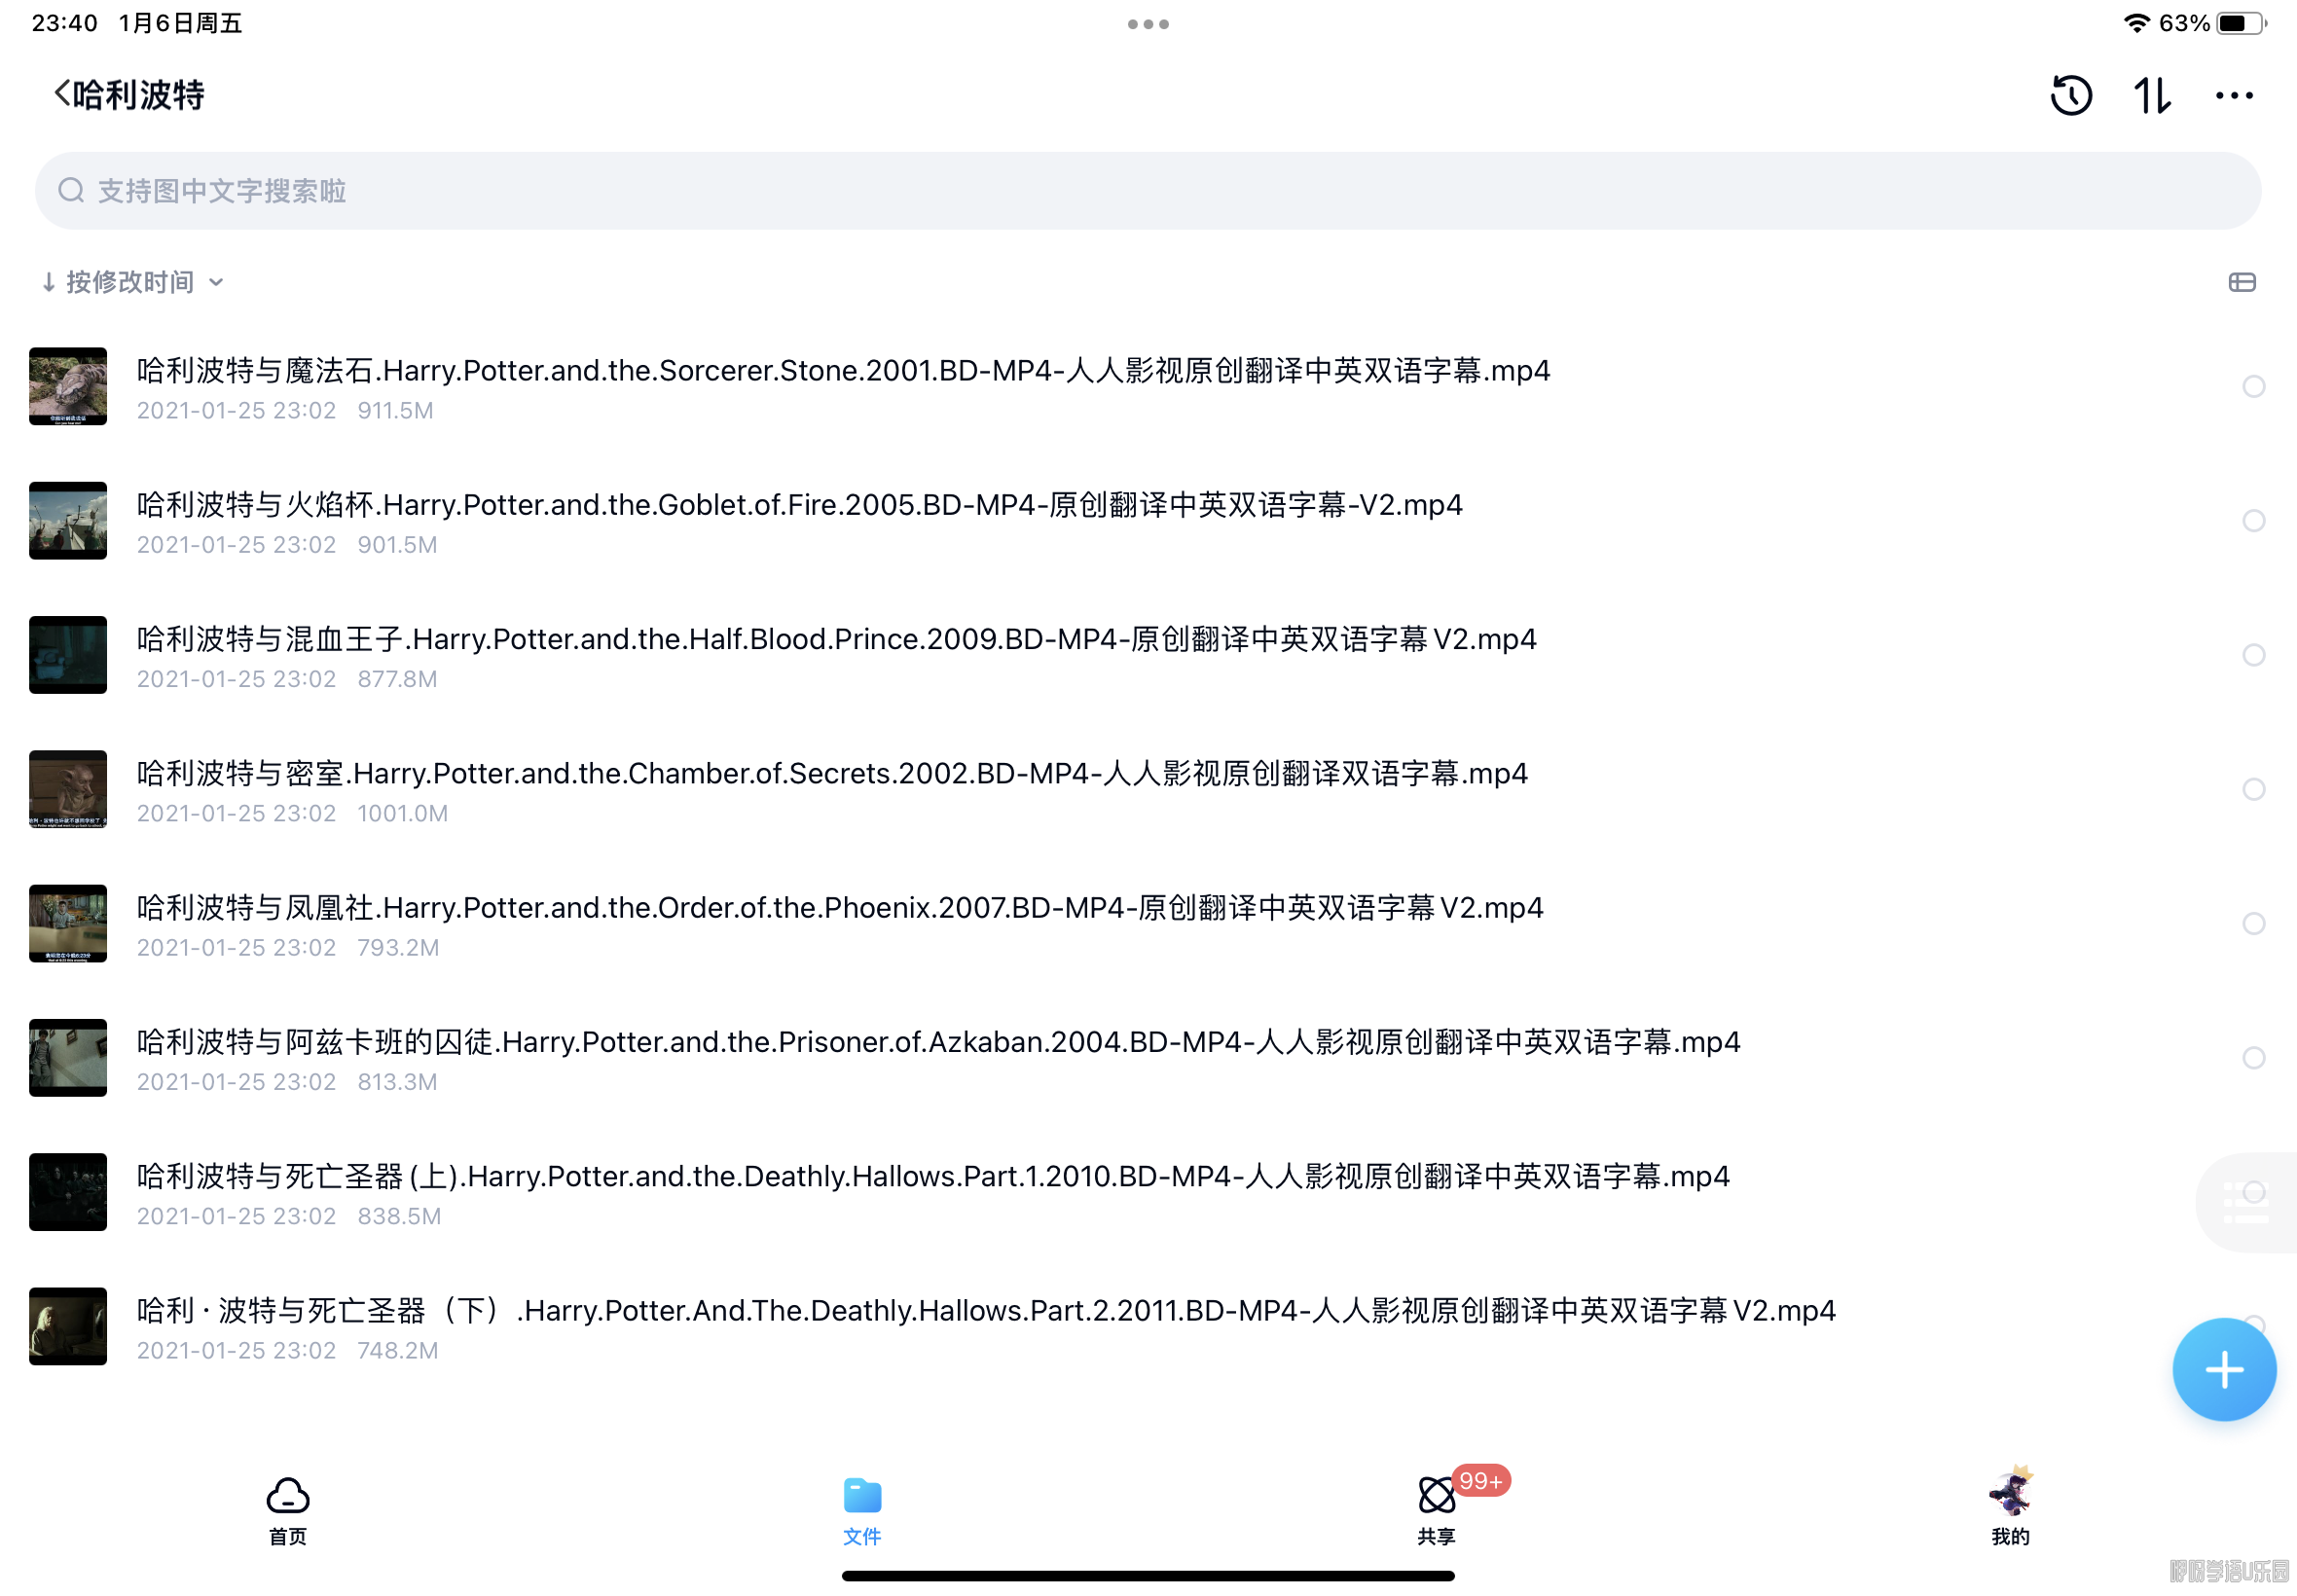The image size is (2297, 1596).
Task: Open file 哈利波特与魔法石.Harry.Potter.and.the.Sorcerer.Stone
Action: coord(843,371)
